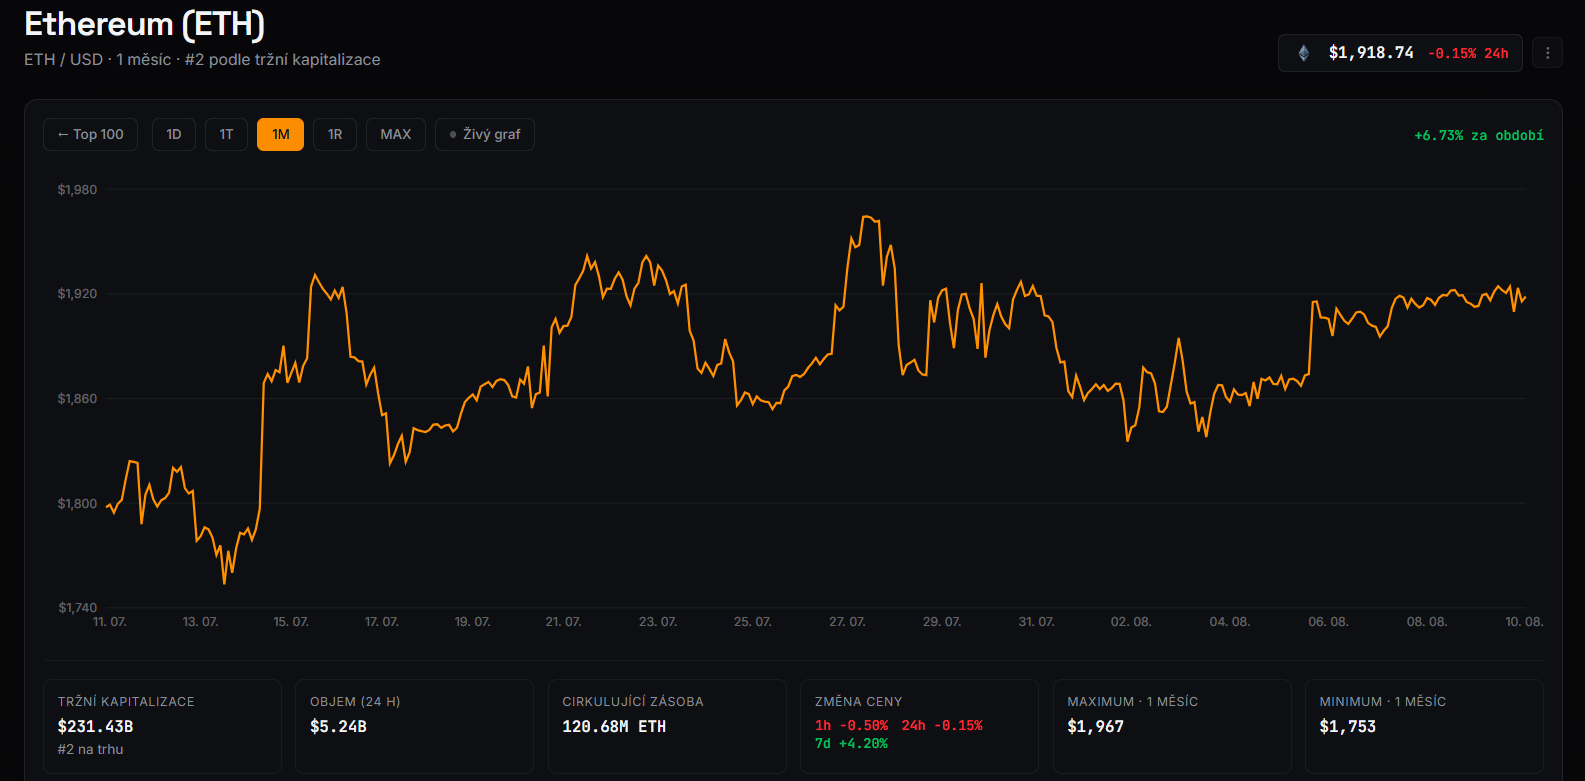Screen dimensions: 1585x781
Task: Click the market cap value $231.43B
Action: pyautogui.click(x=95, y=727)
